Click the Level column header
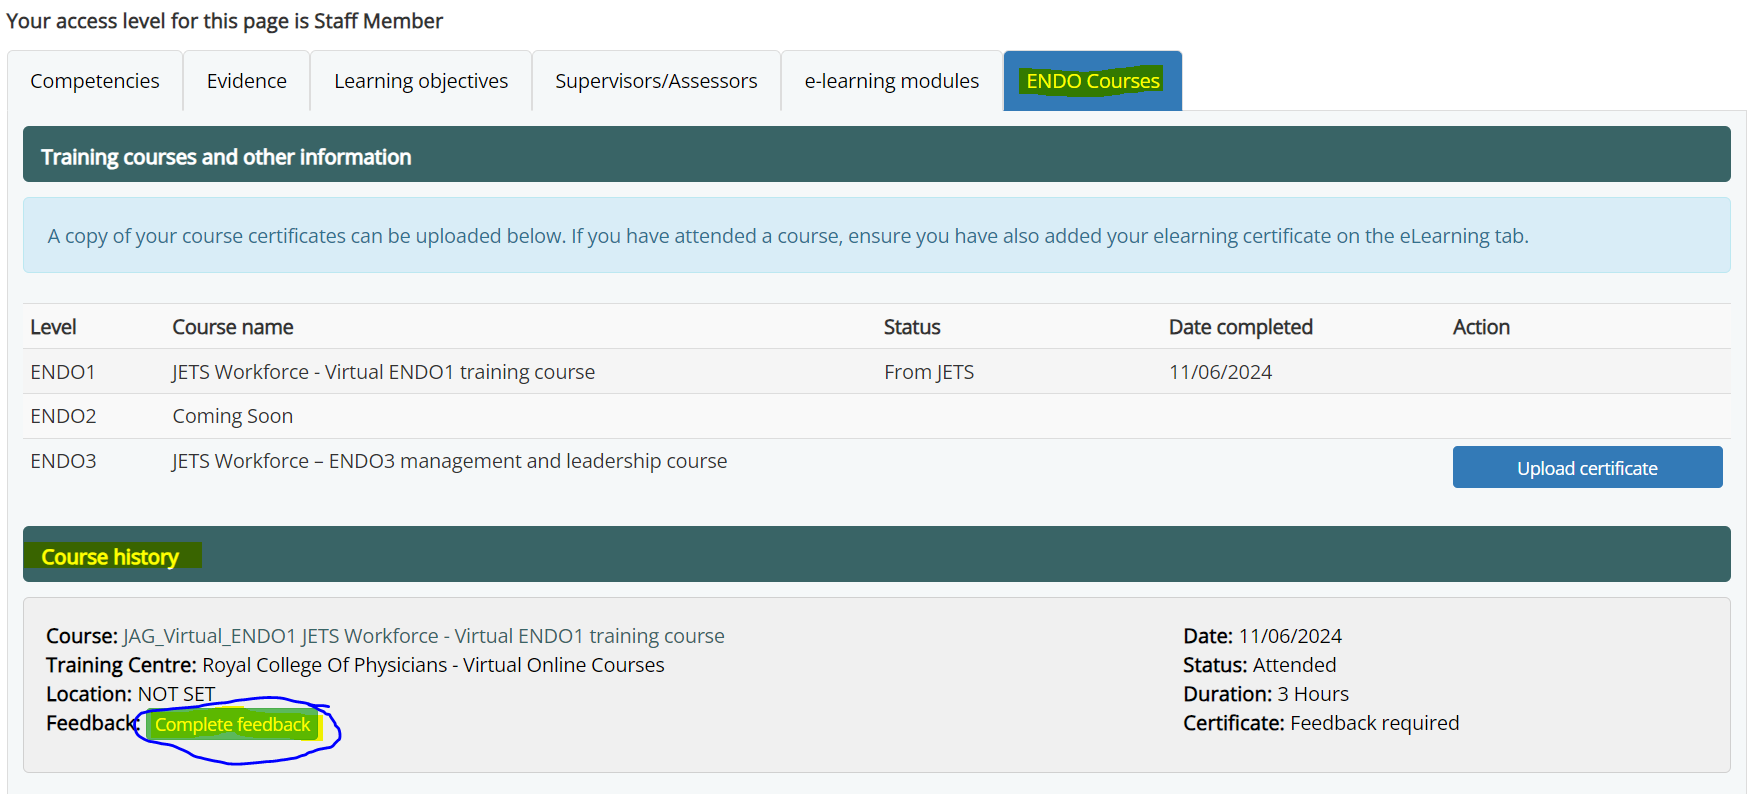This screenshot has height=794, width=1748. click(53, 327)
